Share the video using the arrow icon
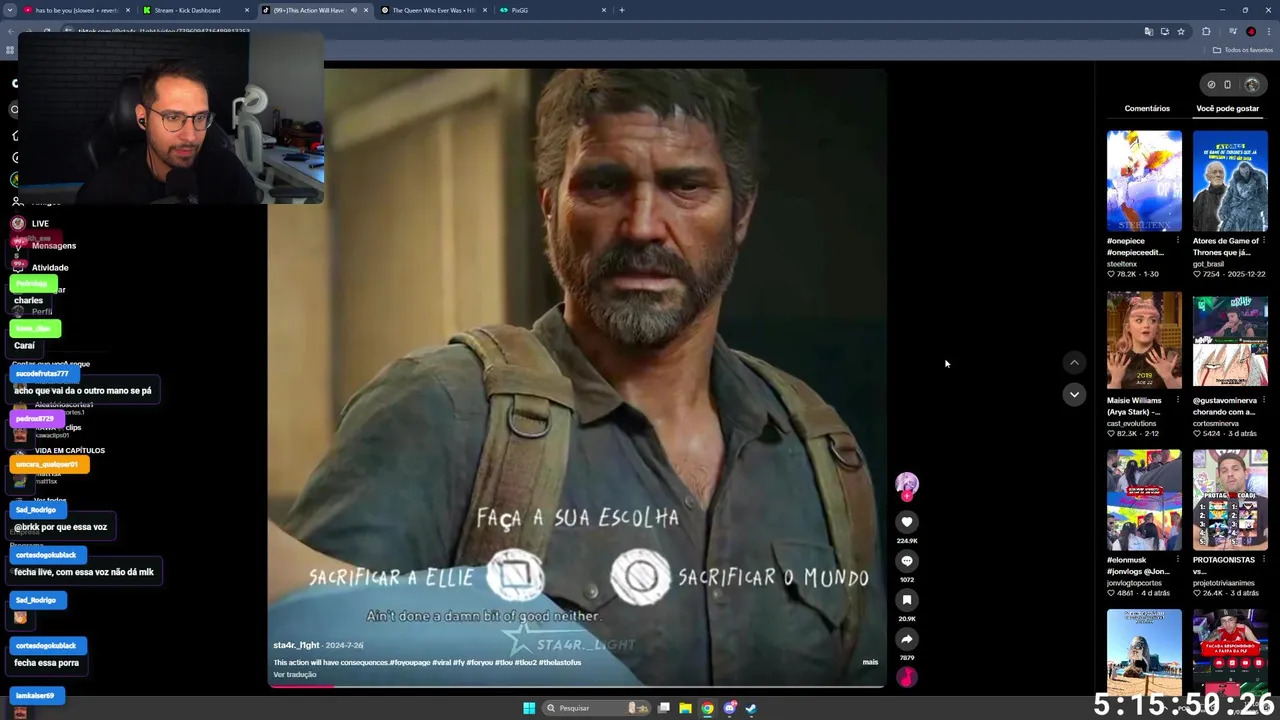Screen dimensions: 1280x720 coord(907,639)
